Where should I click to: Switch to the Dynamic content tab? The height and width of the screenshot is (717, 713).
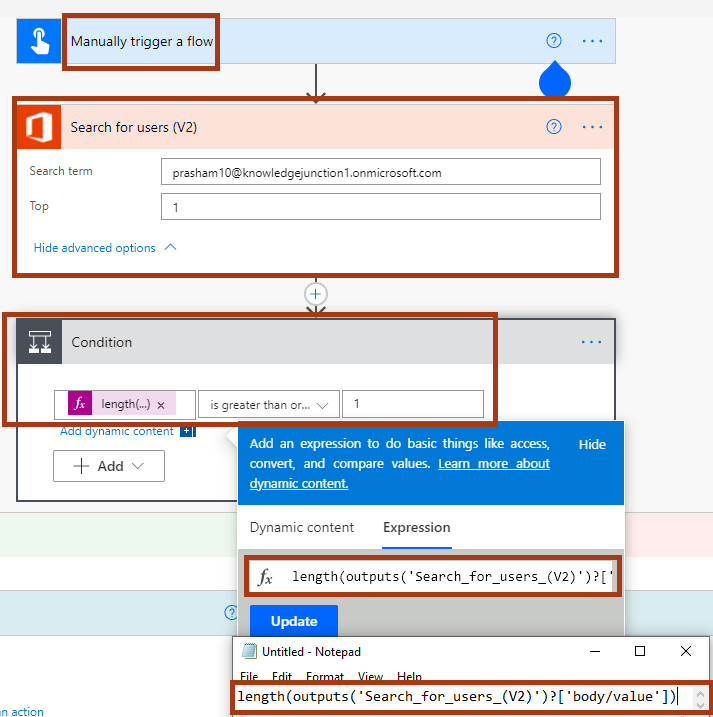tap(302, 527)
